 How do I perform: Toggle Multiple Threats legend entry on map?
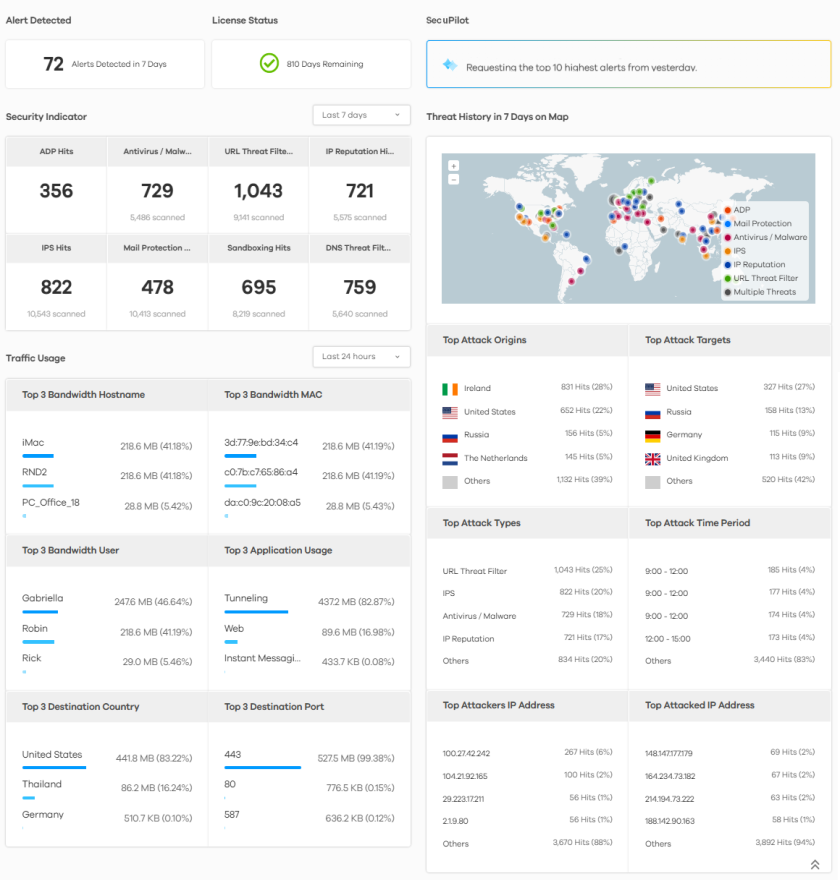(x=764, y=292)
